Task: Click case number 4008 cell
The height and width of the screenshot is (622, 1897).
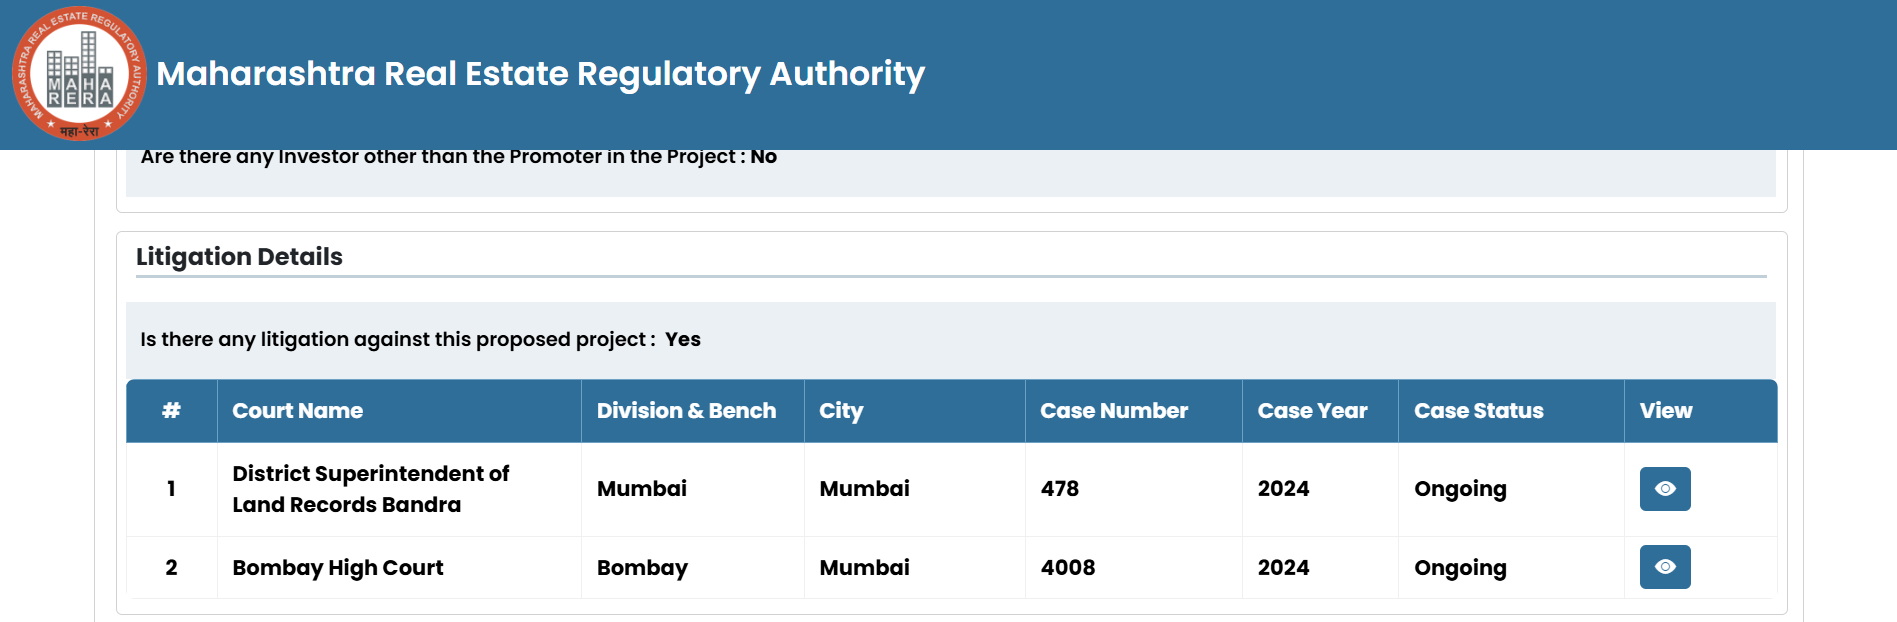Action: [x=1067, y=568]
